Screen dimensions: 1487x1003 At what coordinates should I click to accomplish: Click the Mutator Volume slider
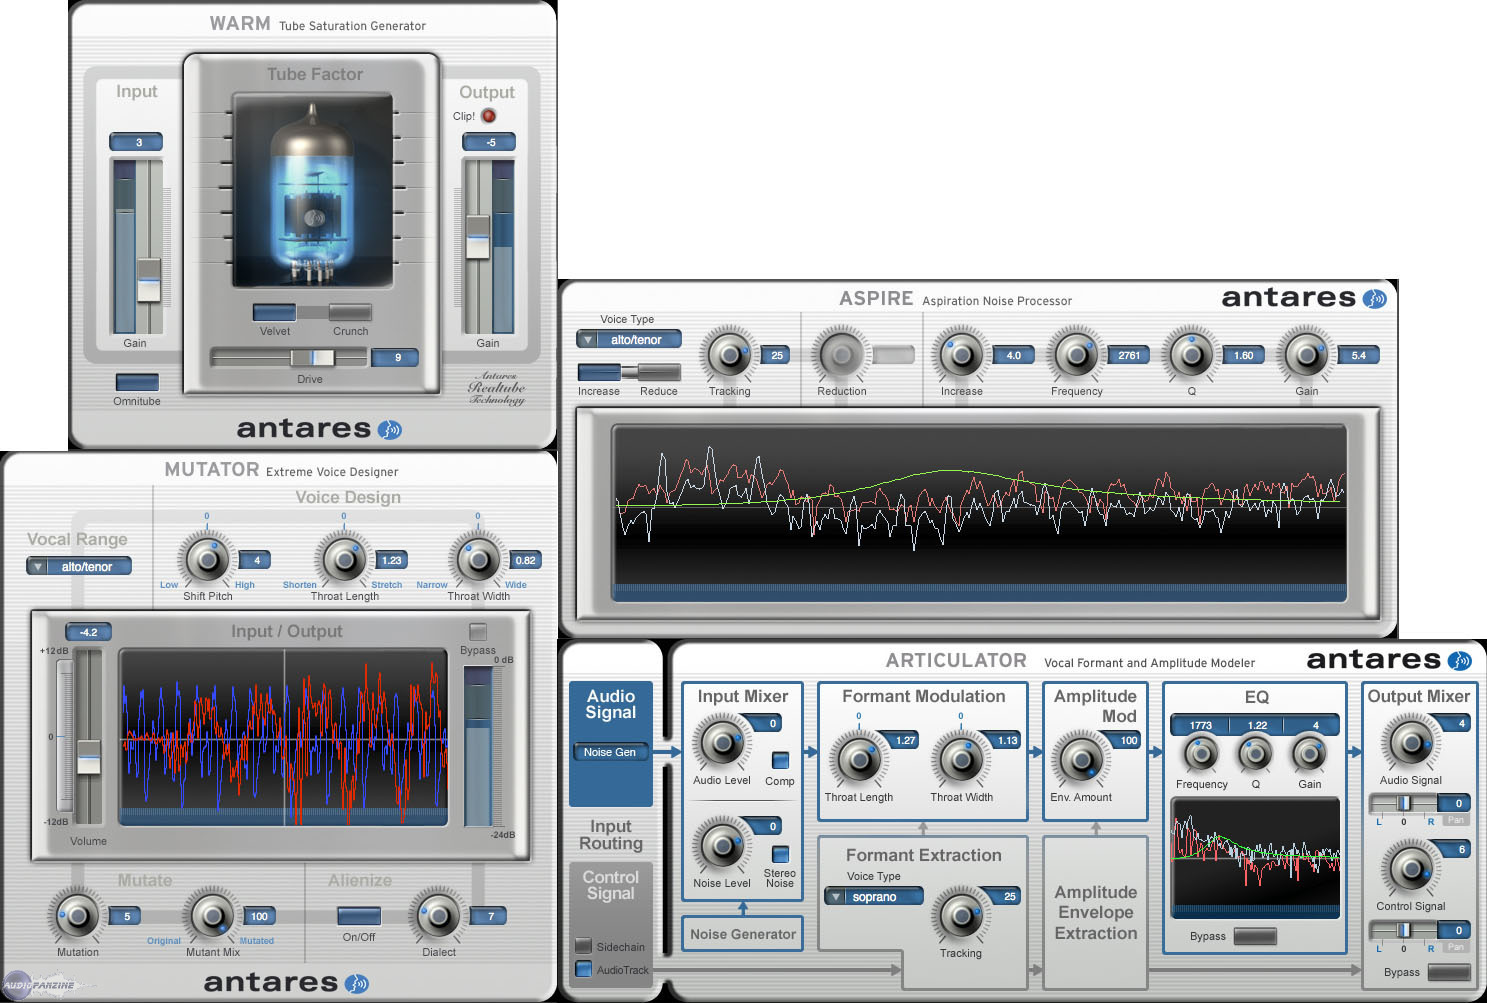click(x=89, y=757)
